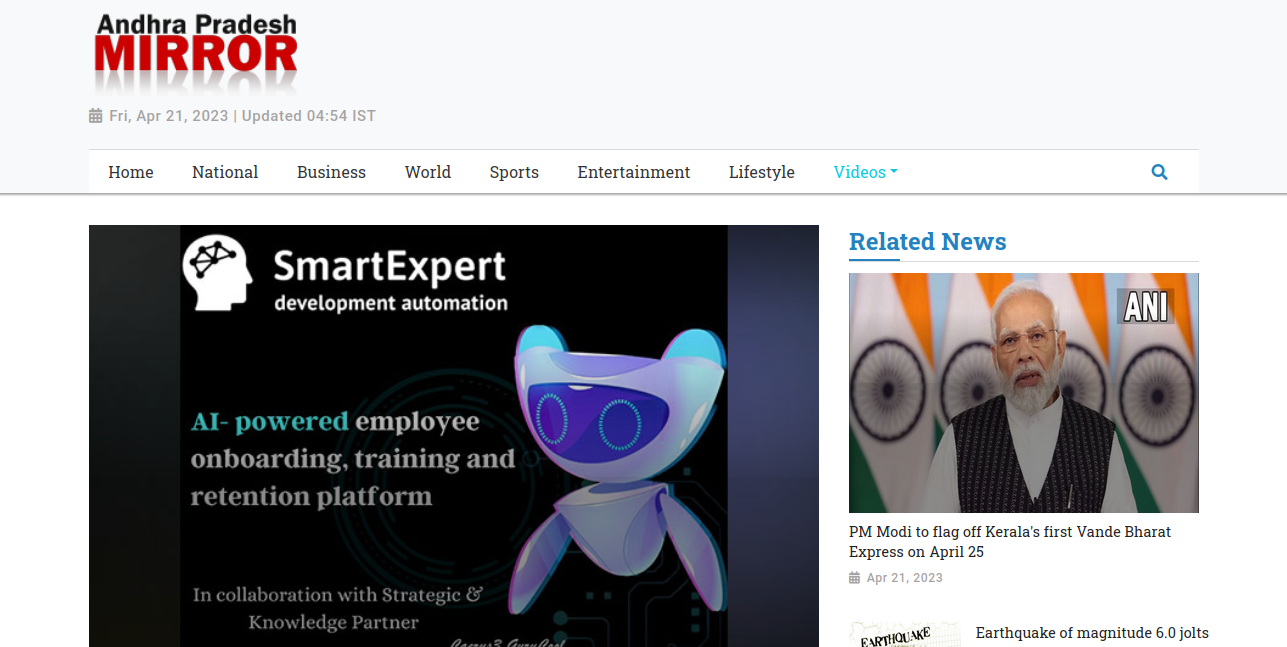This screenshot has height=647, width=1287.
Task: Expand the Videos dropdown menu
Action: click(x=865, y=172)
